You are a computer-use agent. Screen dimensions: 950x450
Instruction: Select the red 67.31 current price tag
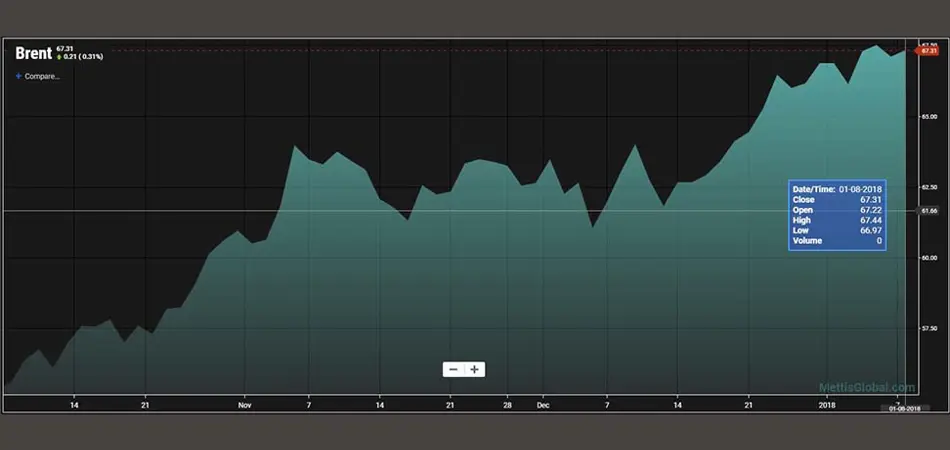point(928,51)
